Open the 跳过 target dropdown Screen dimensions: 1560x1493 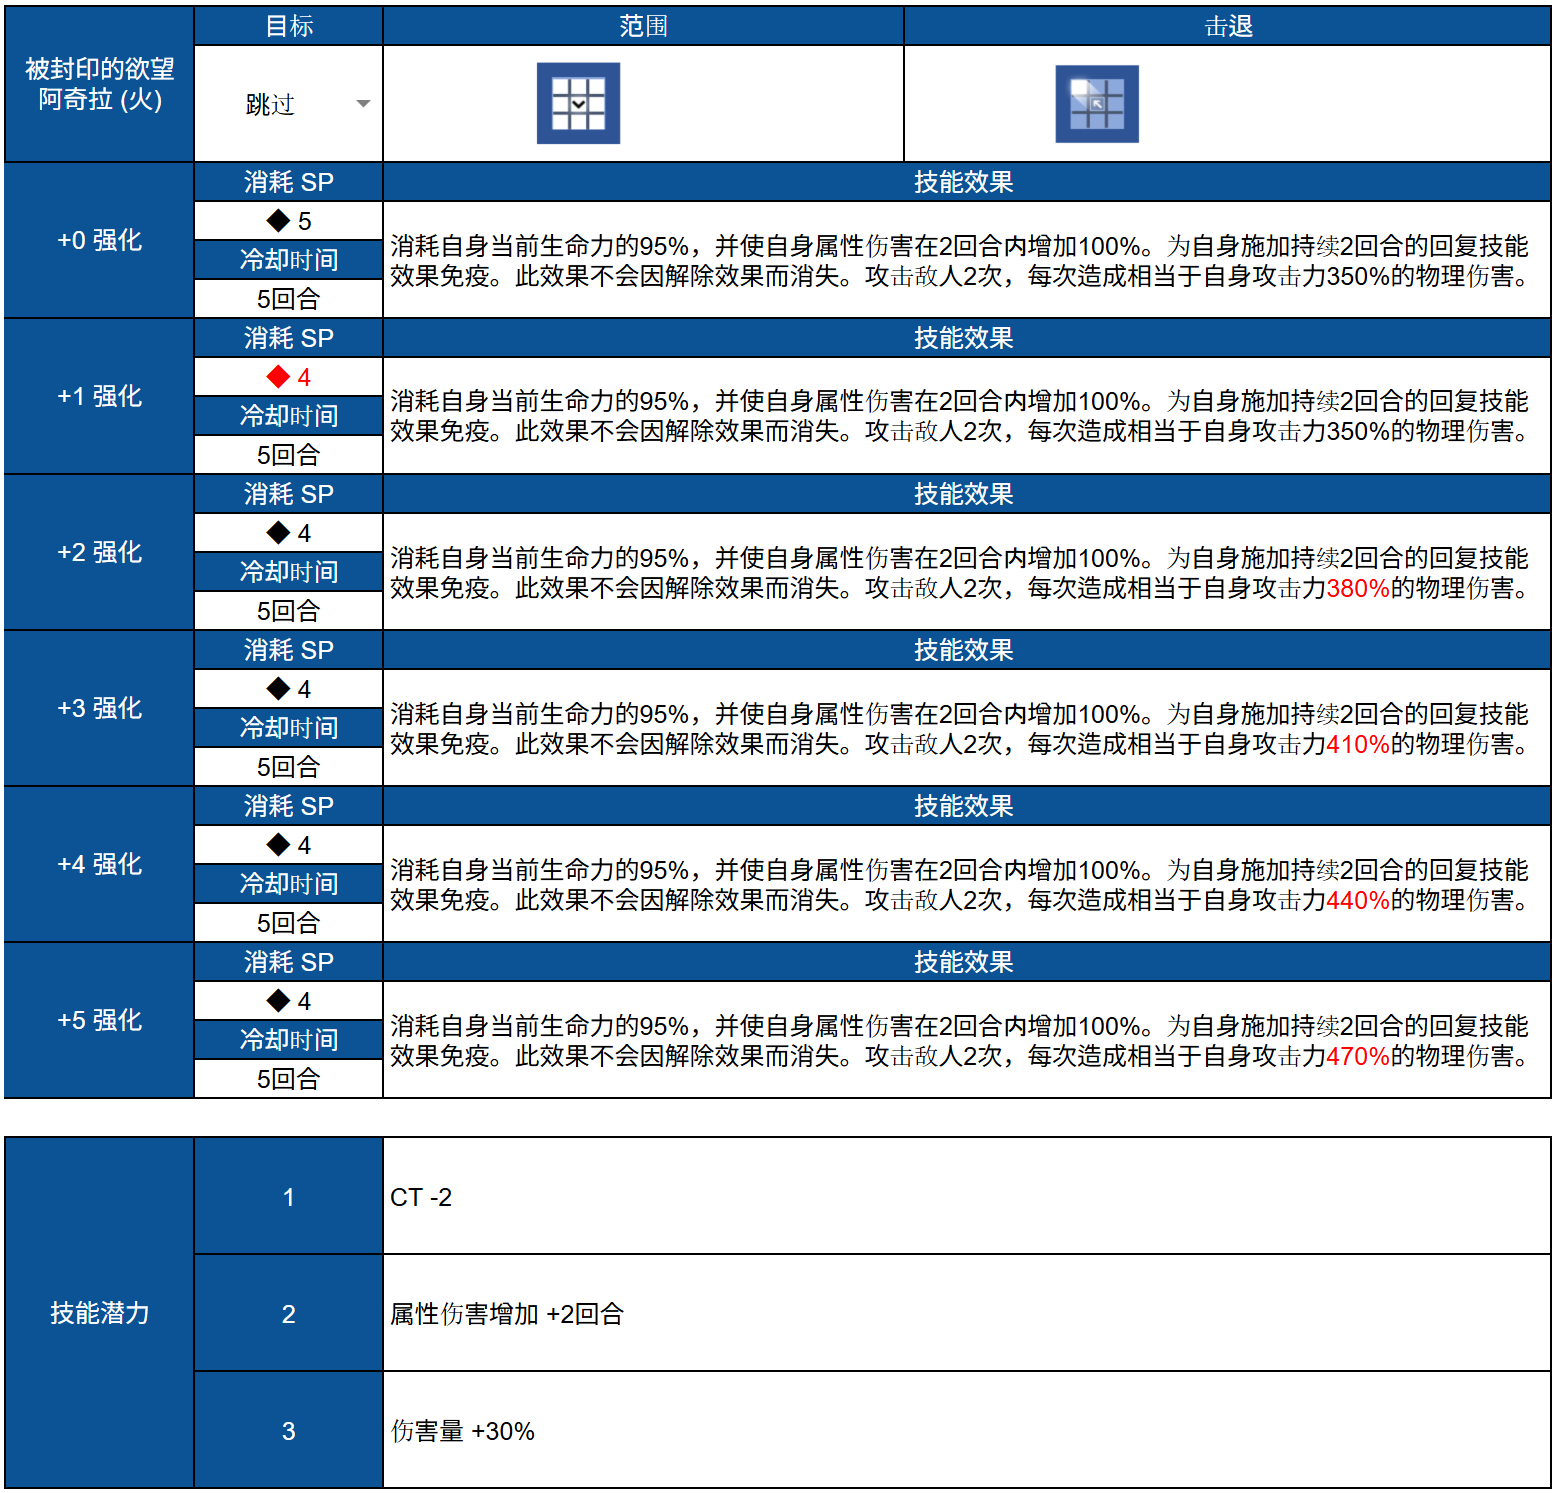coord(363,104)
